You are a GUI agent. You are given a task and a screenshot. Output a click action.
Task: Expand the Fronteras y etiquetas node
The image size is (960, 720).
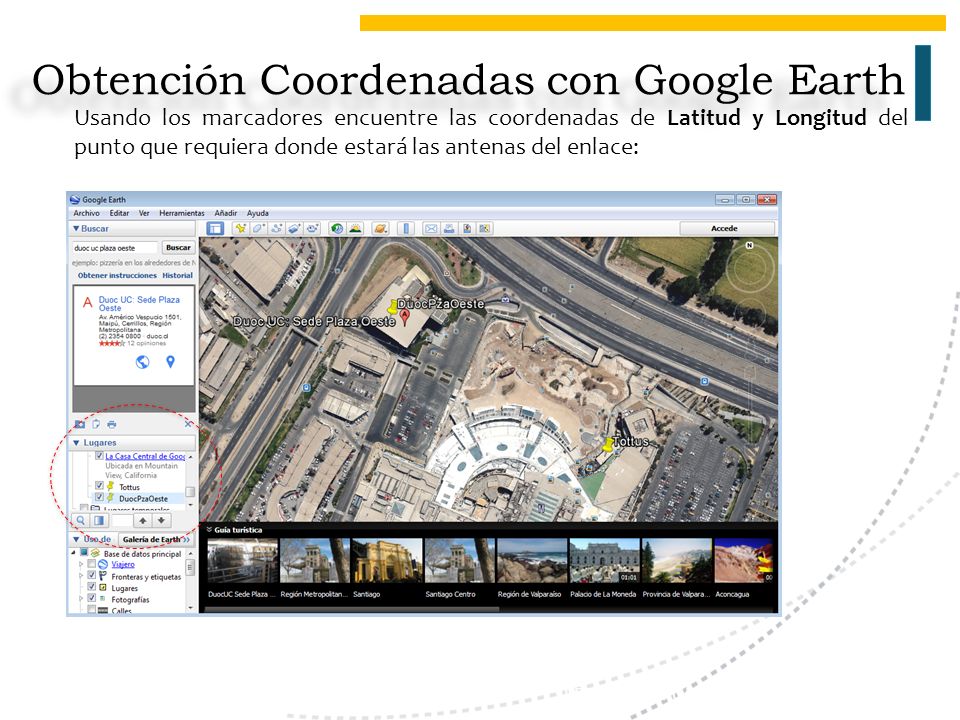click(x=81, y=576)
